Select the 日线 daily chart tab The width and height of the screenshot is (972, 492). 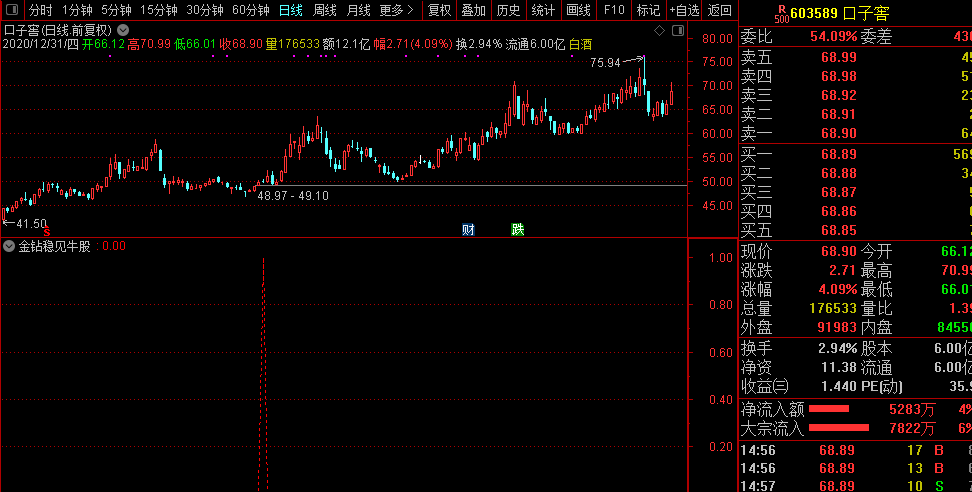[x=291, y=10]
